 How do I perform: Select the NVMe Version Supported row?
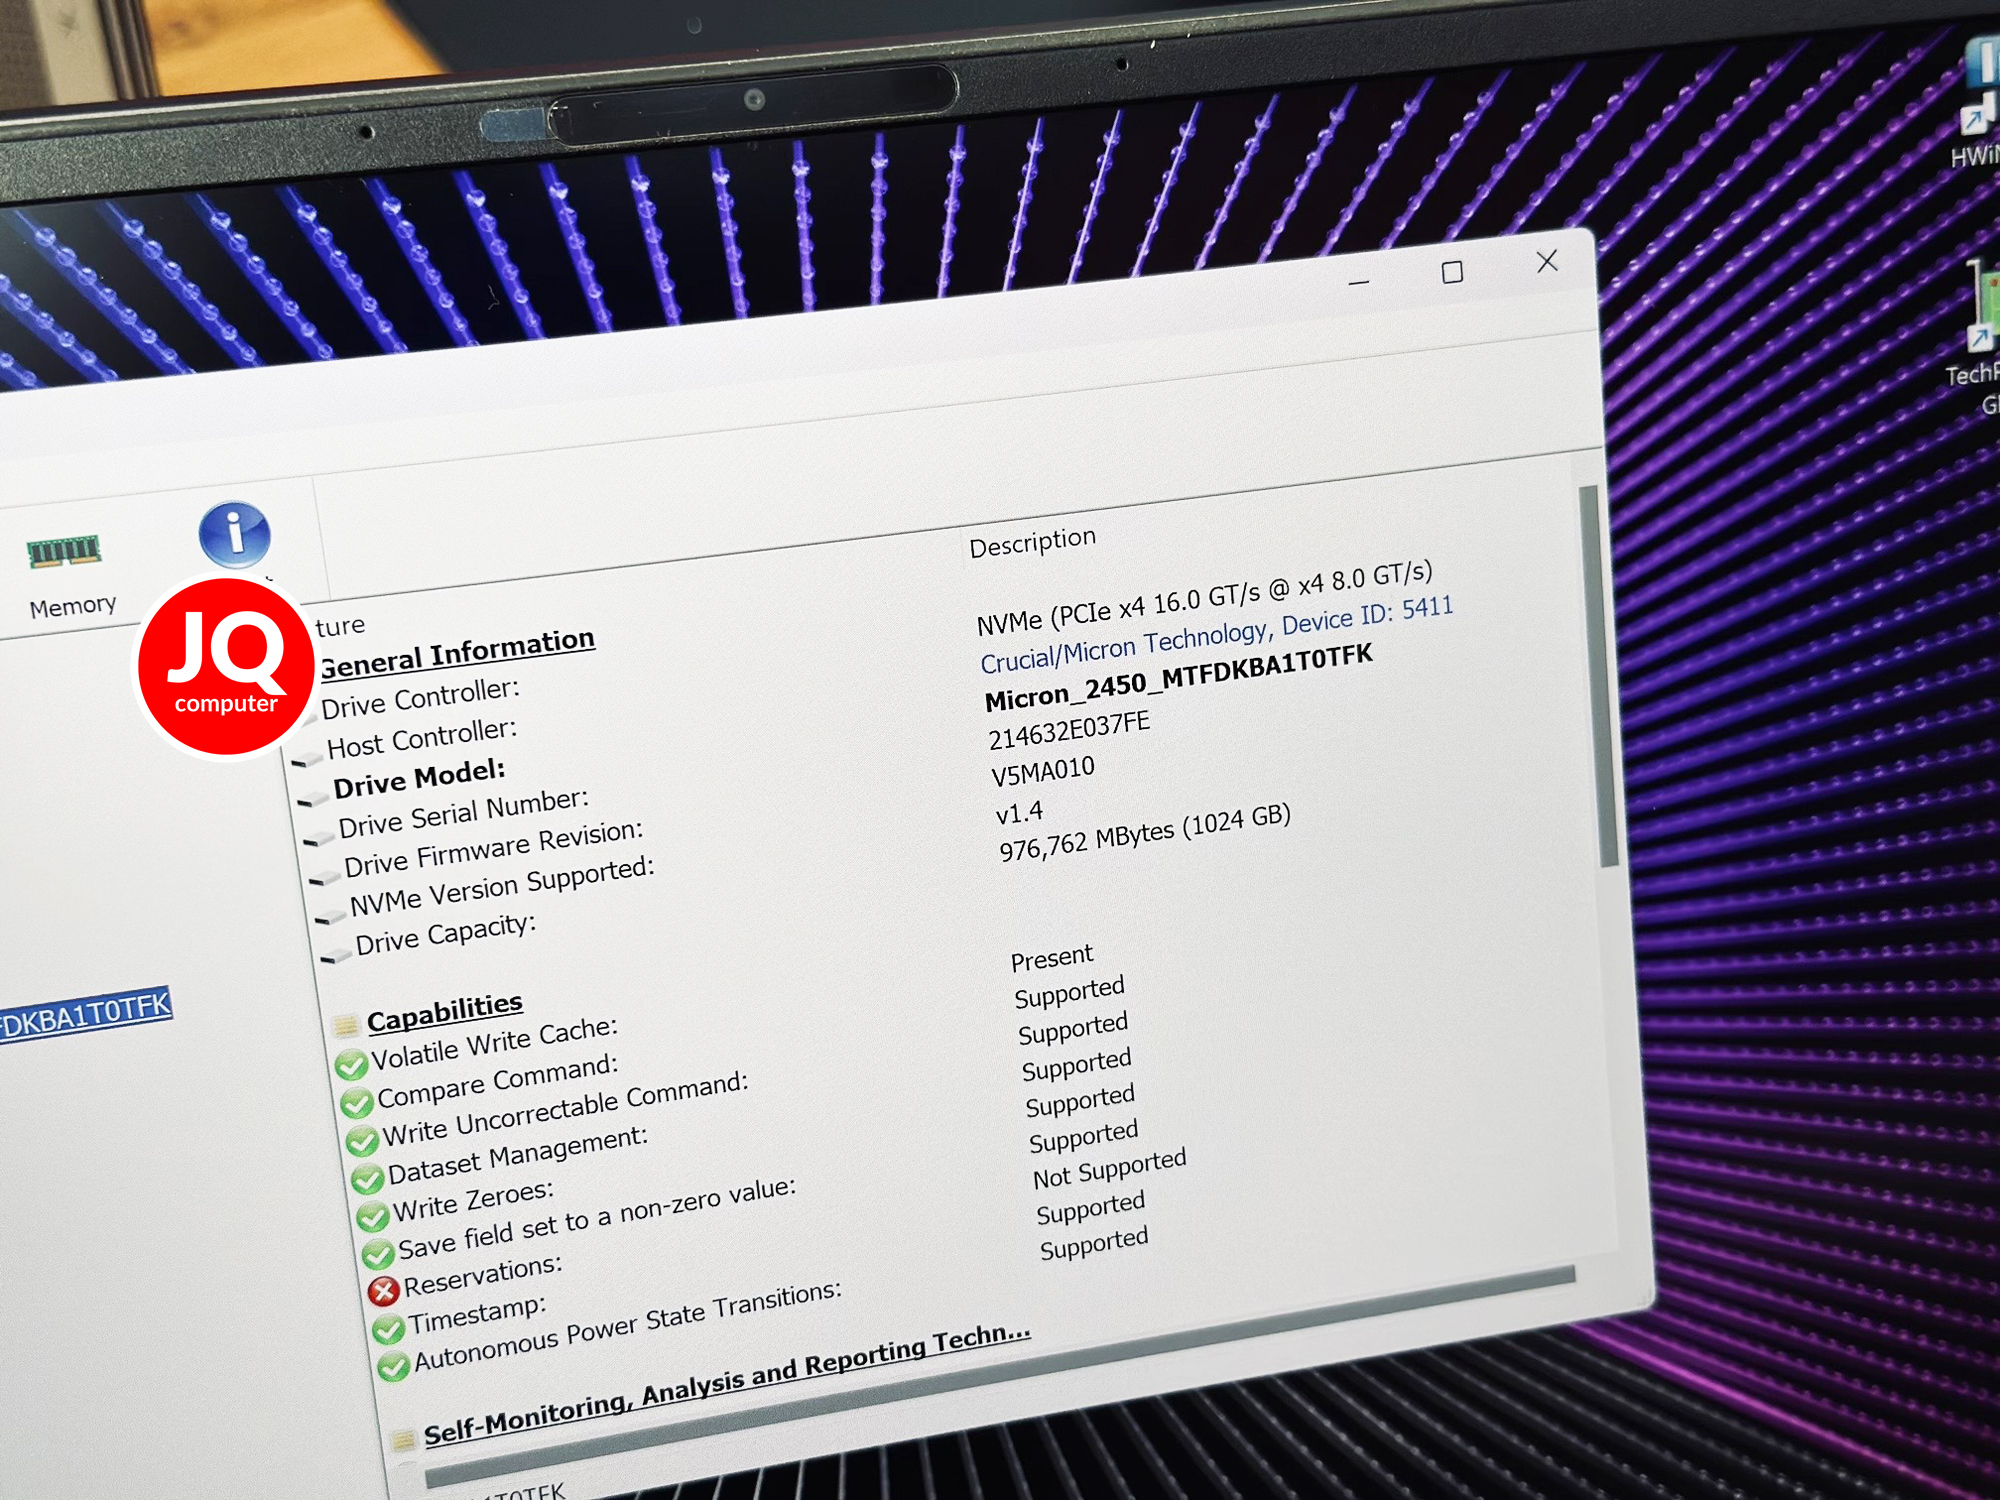(502, 887)
